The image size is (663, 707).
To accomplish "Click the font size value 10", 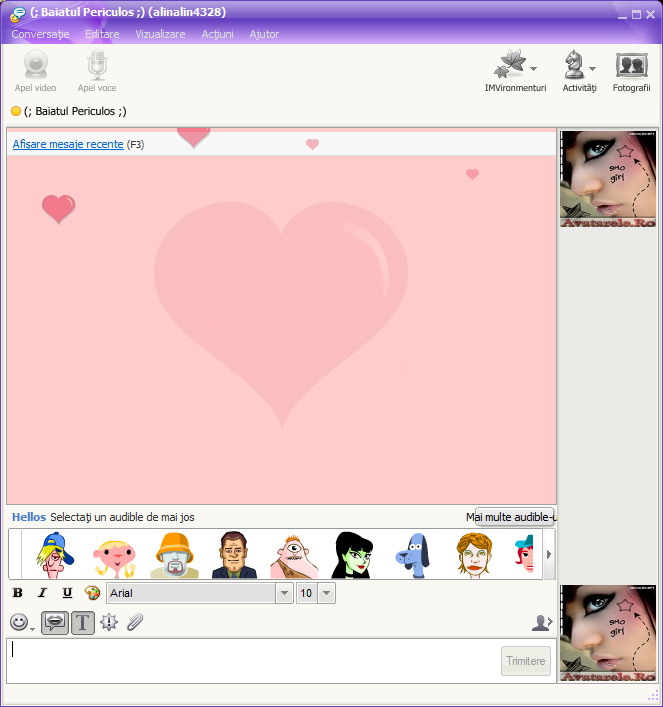I will click(307, 593).
